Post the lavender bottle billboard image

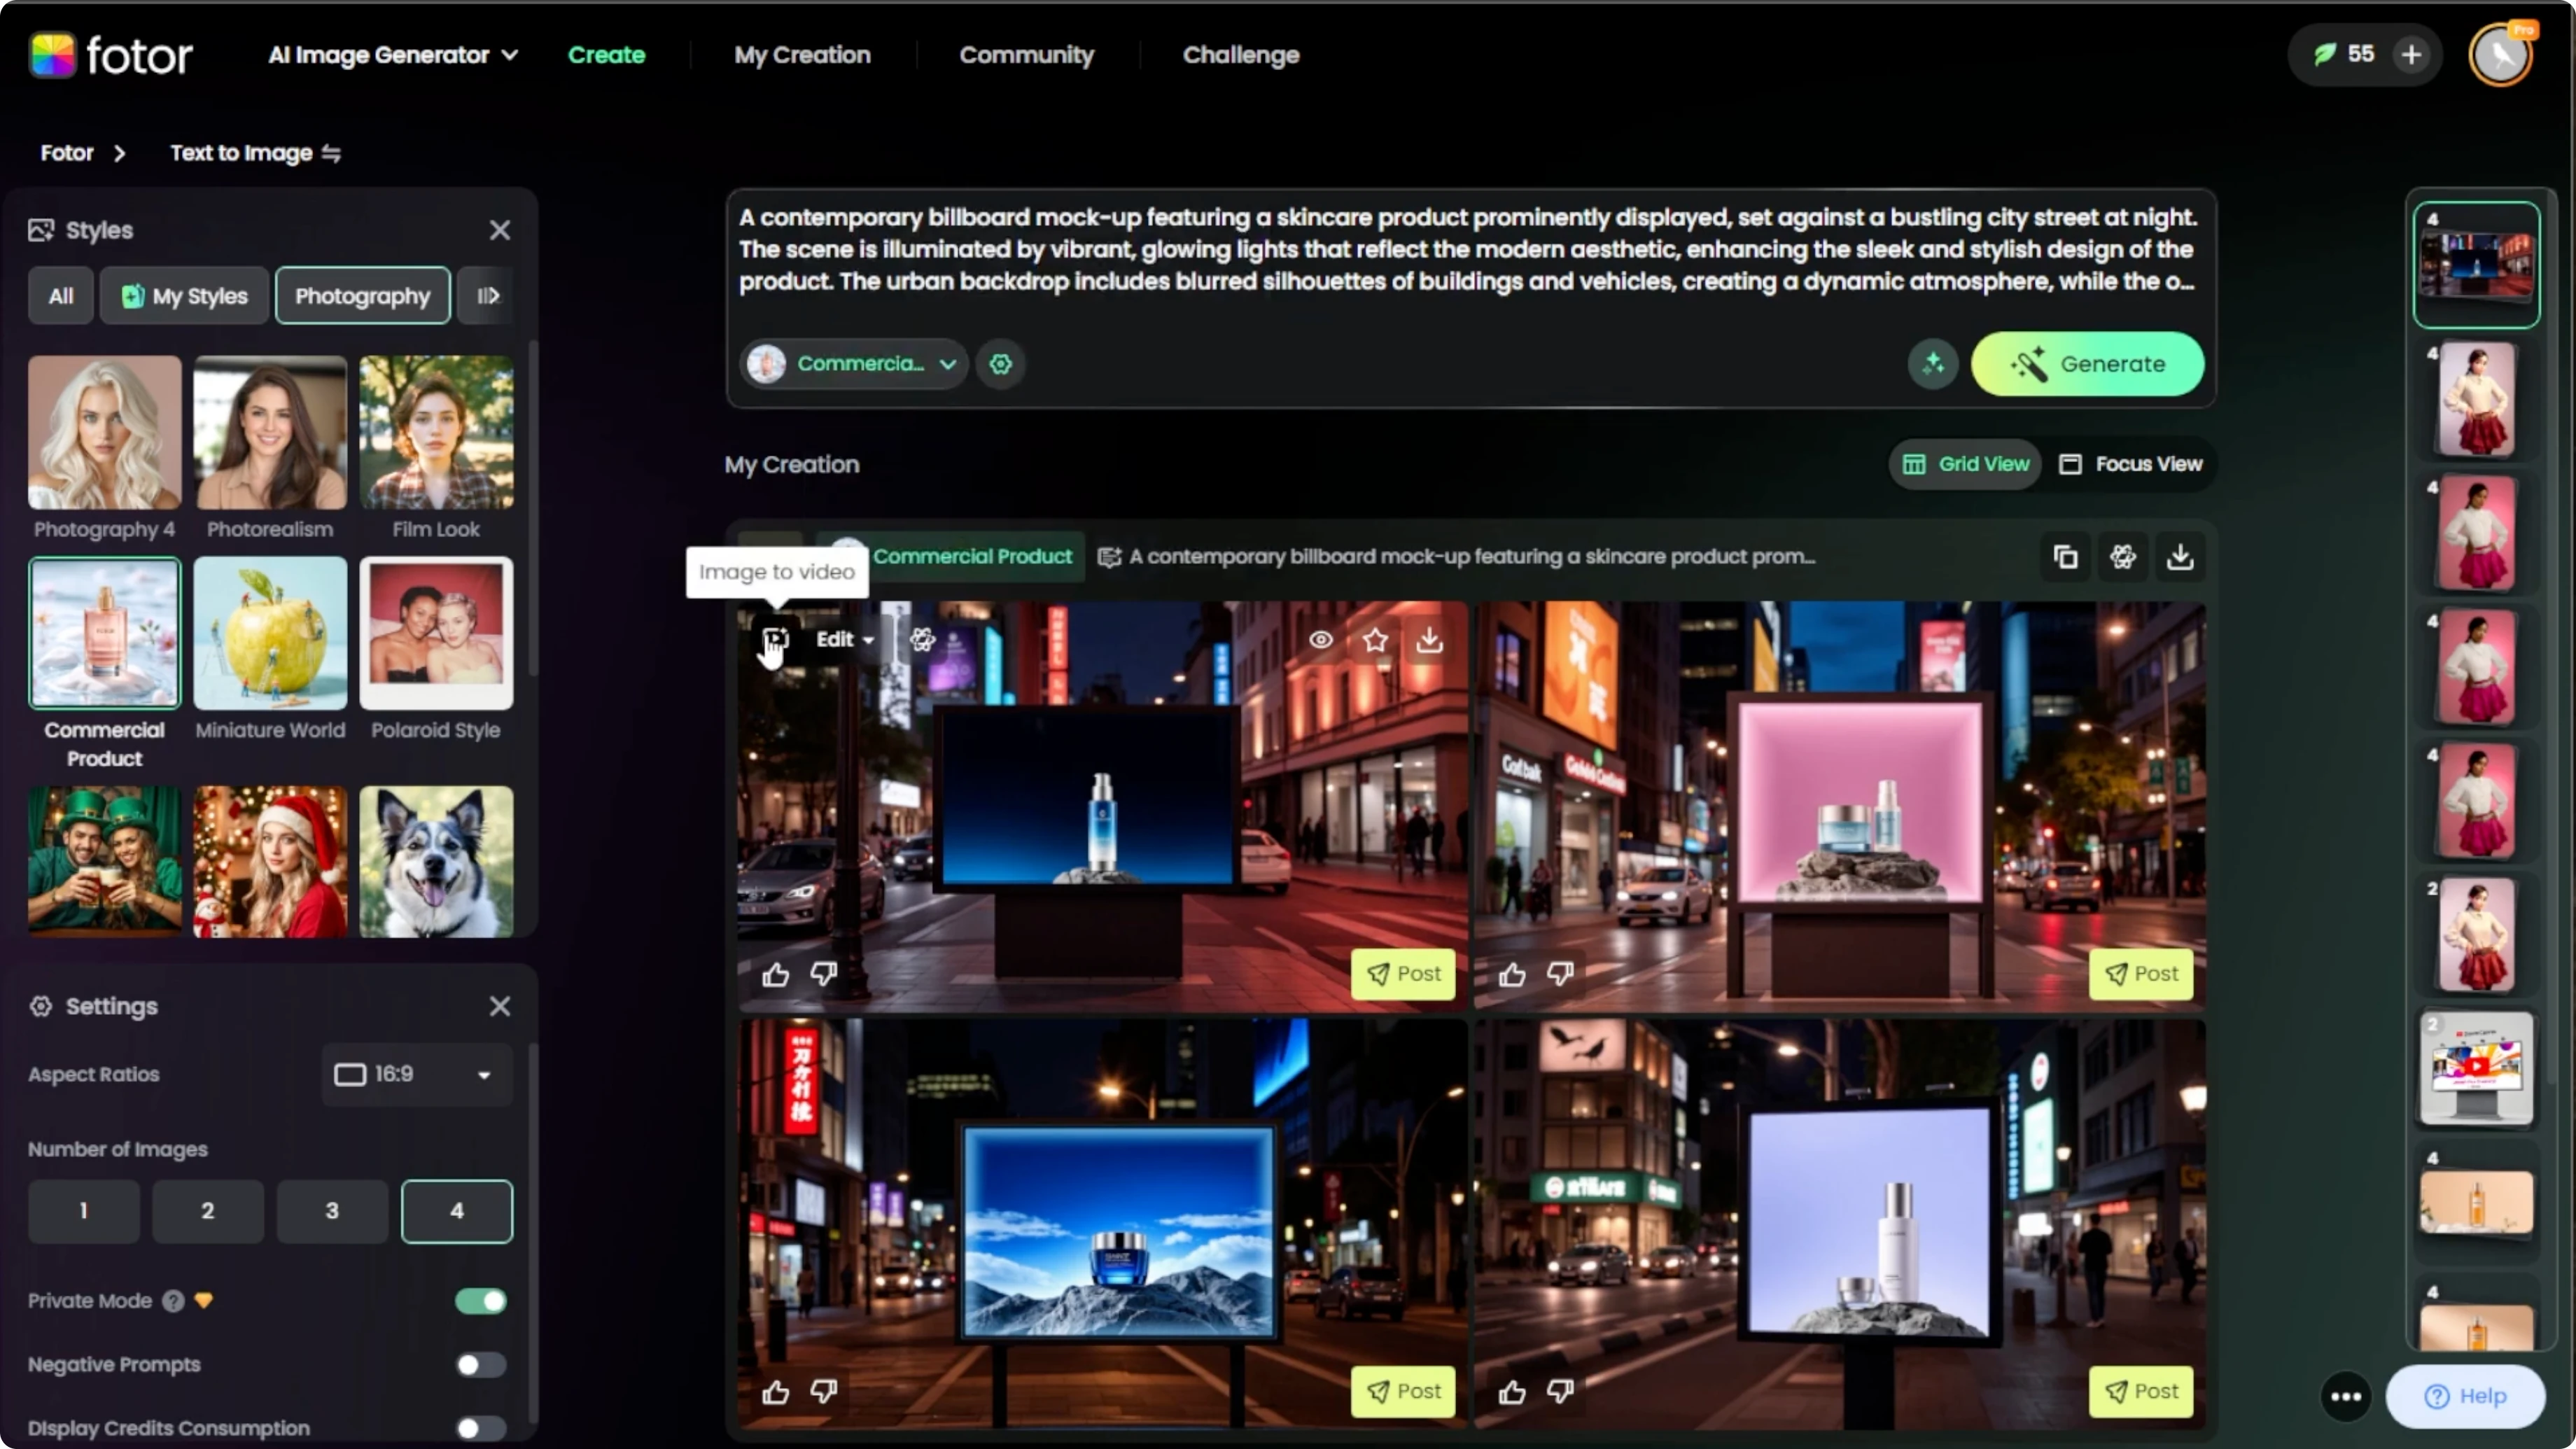pyautogui.click(x=2140, y=1391)
